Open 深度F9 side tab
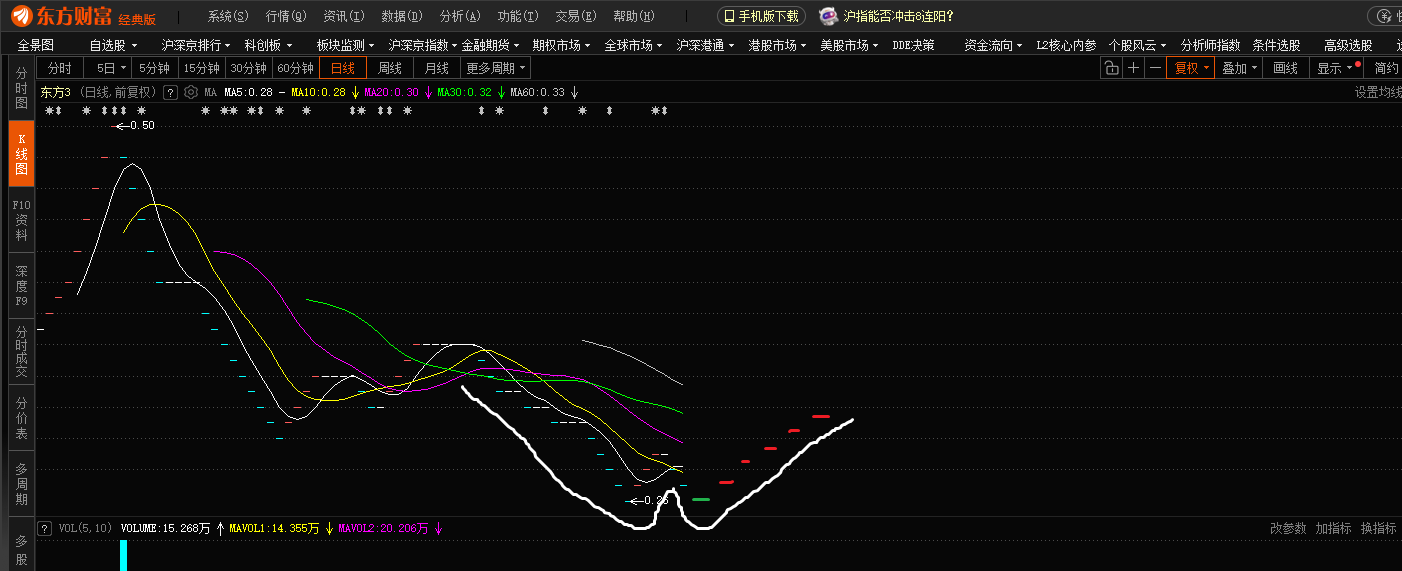 click(21, 285)
